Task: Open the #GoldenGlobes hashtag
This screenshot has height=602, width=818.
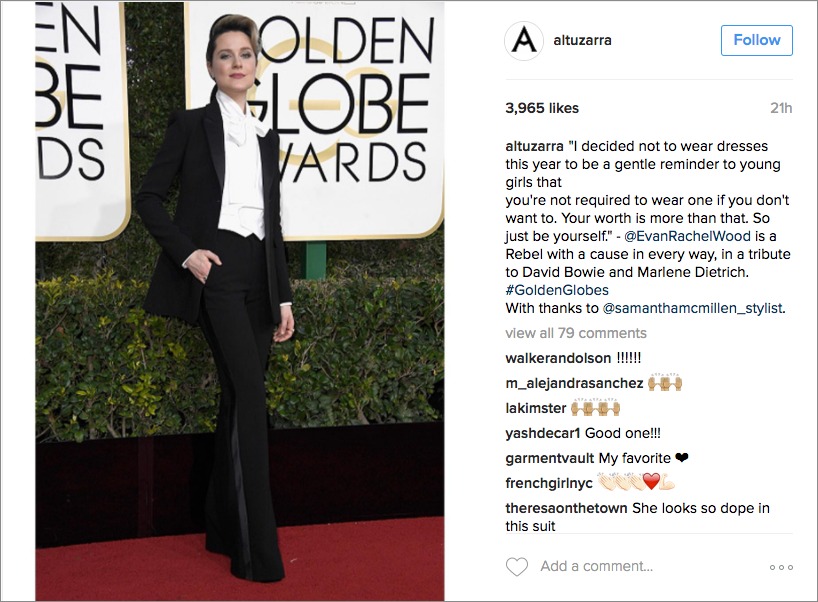Action: (557, 290)
